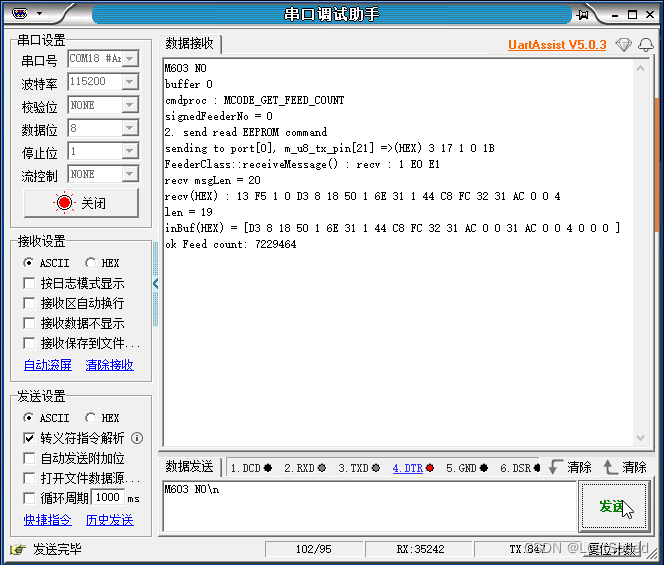Click the receive area scroll up arrow

[x=640, y=68]
